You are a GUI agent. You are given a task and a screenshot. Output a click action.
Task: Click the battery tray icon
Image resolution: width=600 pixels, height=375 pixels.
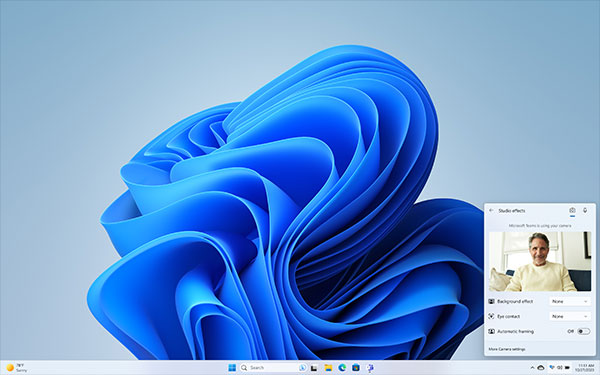click(567, 368)
